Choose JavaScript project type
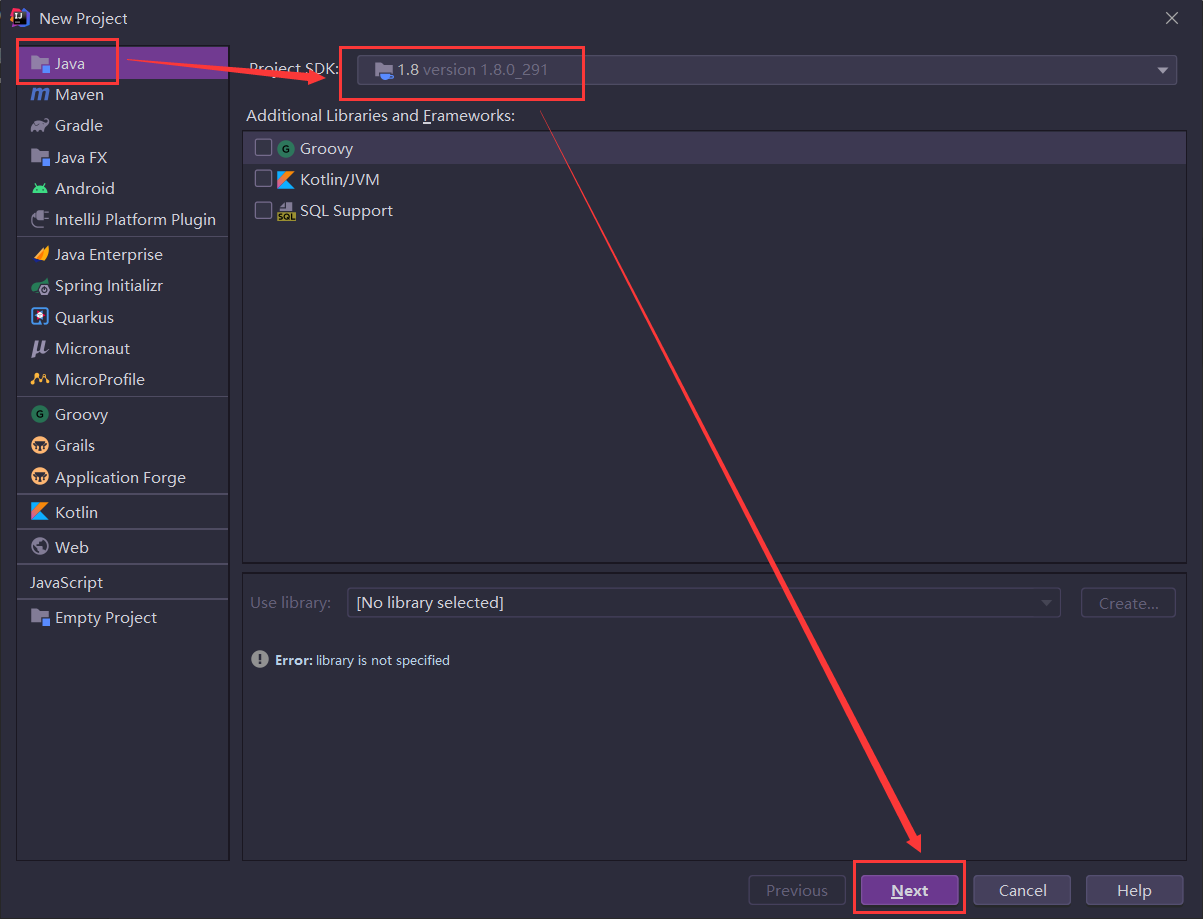1203x919 pixels. [x=66, y=582]
